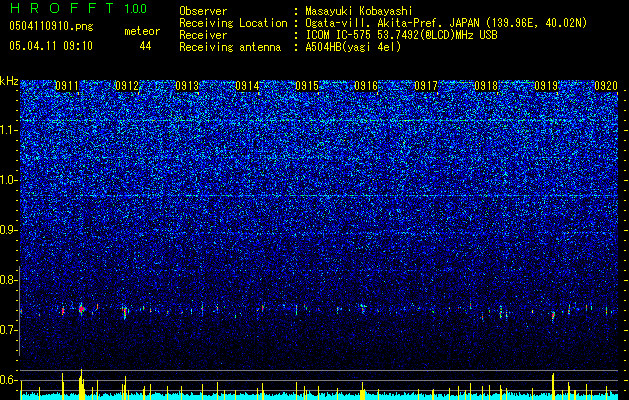Click the 'Receiving Location' field label
This screenshot has width=629, height=400.
click(x=233, y=23)
